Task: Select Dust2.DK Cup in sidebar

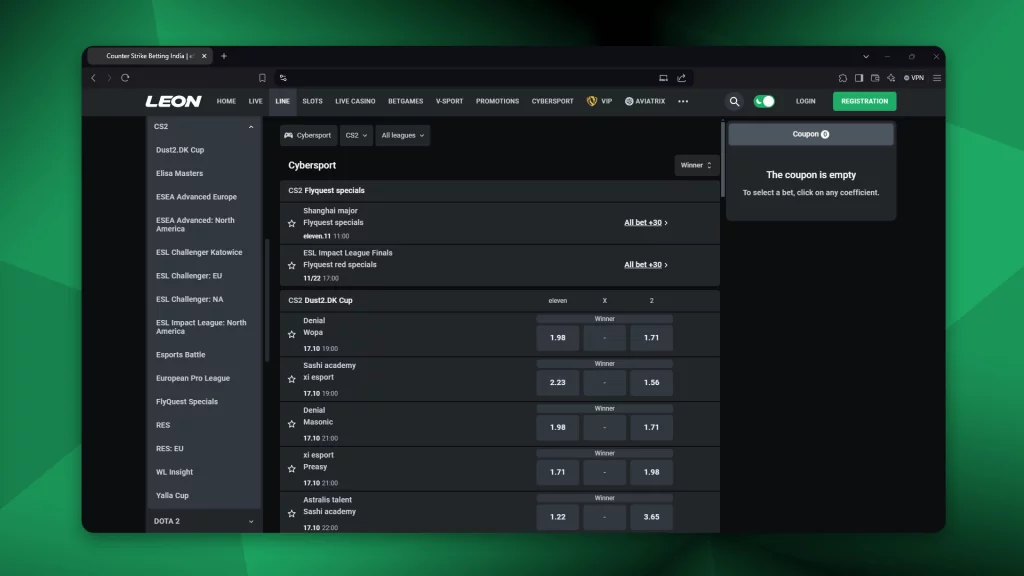Action: [180, 150]
